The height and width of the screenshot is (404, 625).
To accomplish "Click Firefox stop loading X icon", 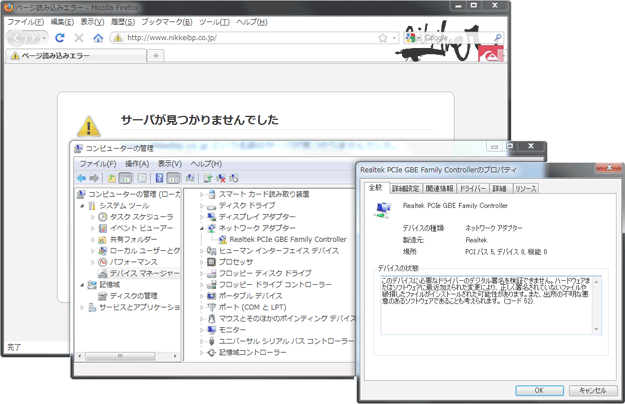I will tap(79, 38).
